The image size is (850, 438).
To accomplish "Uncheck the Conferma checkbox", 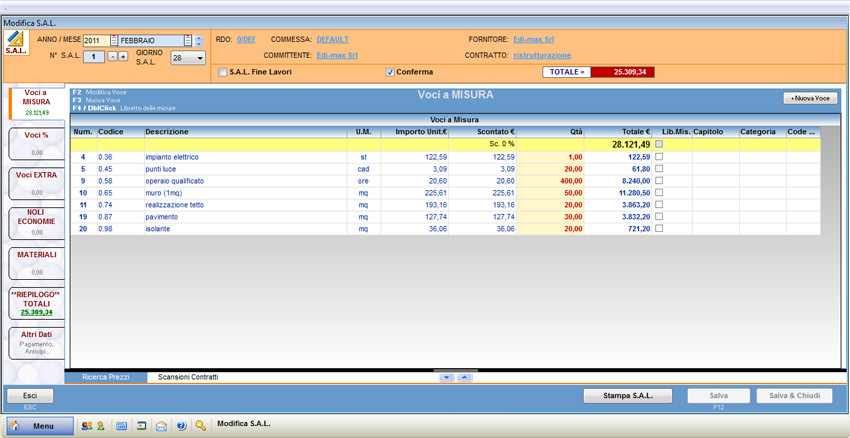I will (390, 72).
